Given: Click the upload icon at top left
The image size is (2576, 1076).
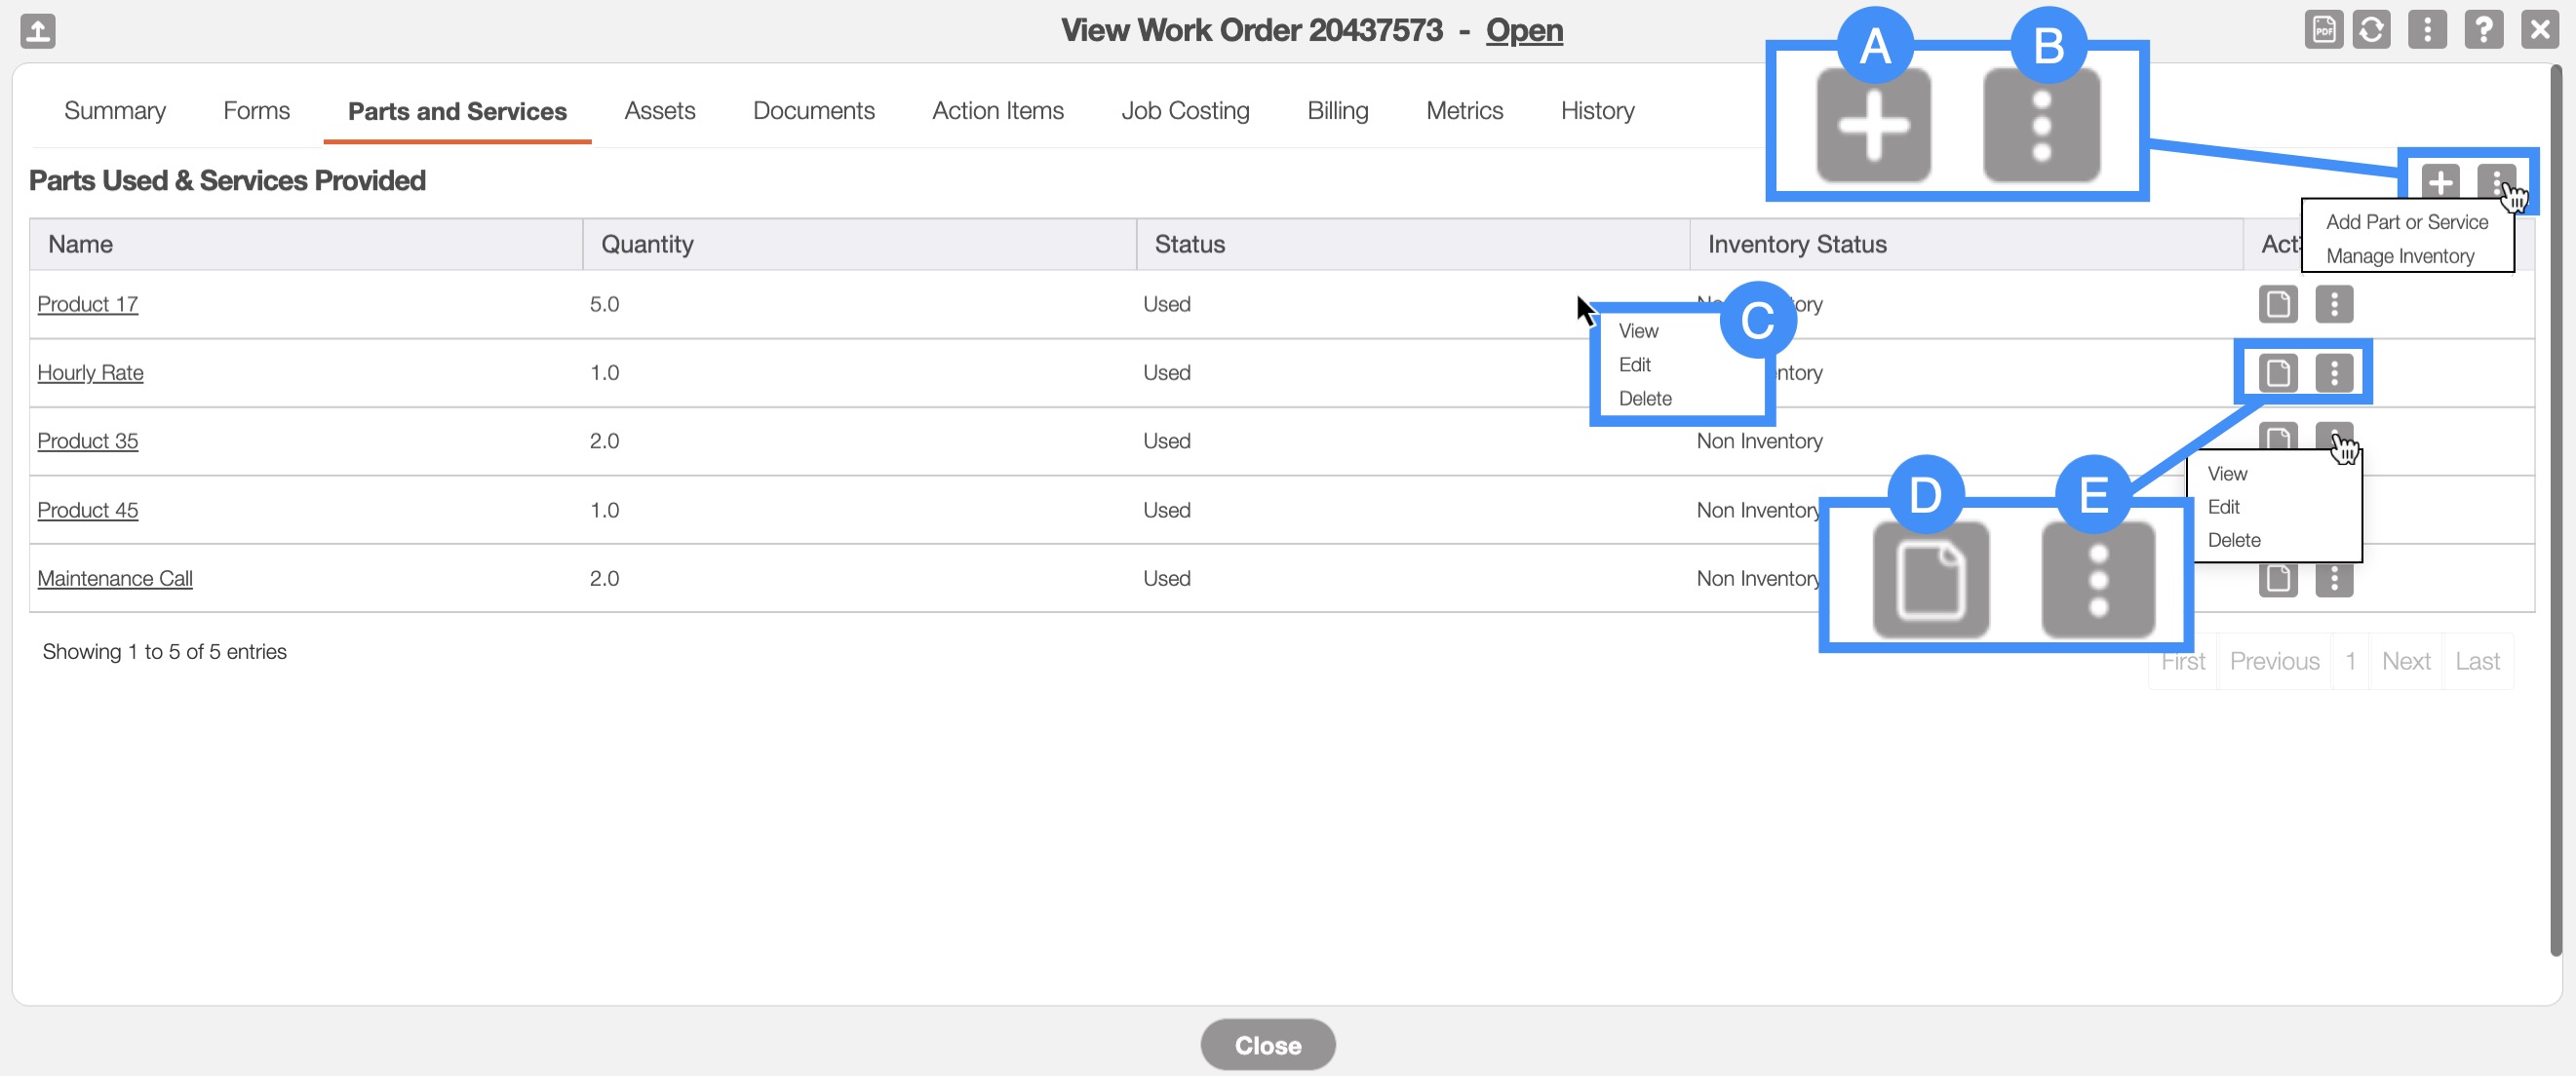Looking at the screenshot, I should [x=37, y=30].
